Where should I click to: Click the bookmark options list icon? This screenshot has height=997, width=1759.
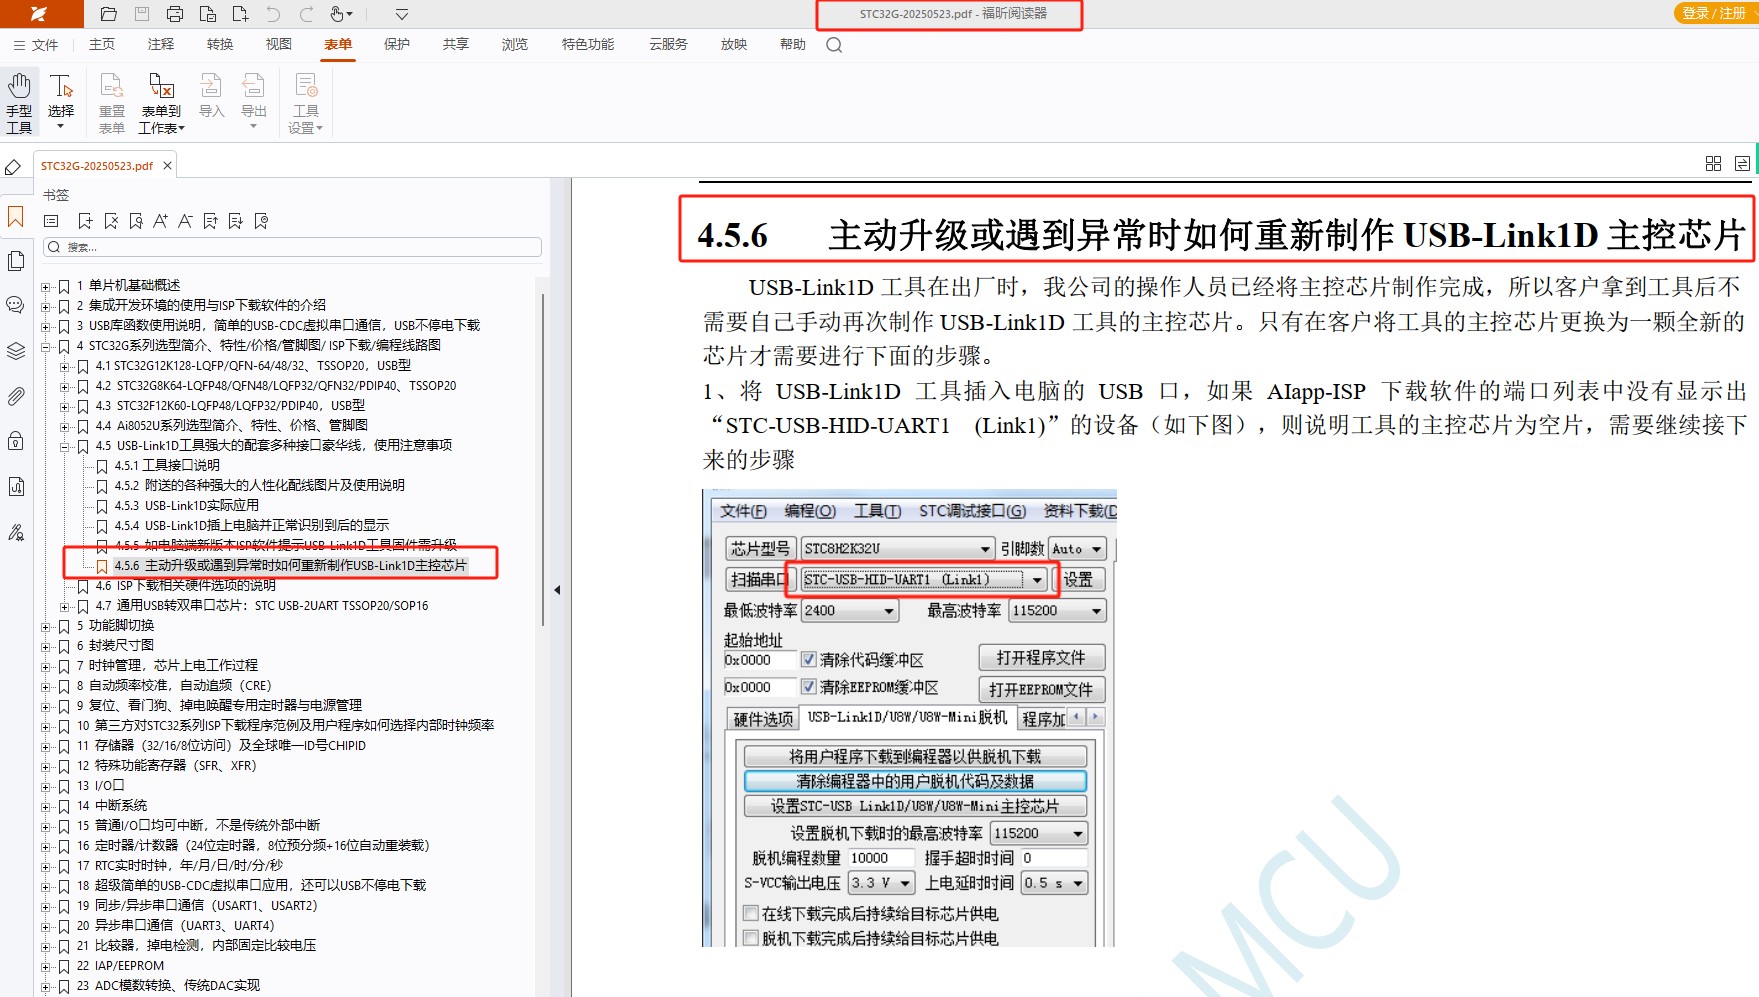[x=52, y=221]
